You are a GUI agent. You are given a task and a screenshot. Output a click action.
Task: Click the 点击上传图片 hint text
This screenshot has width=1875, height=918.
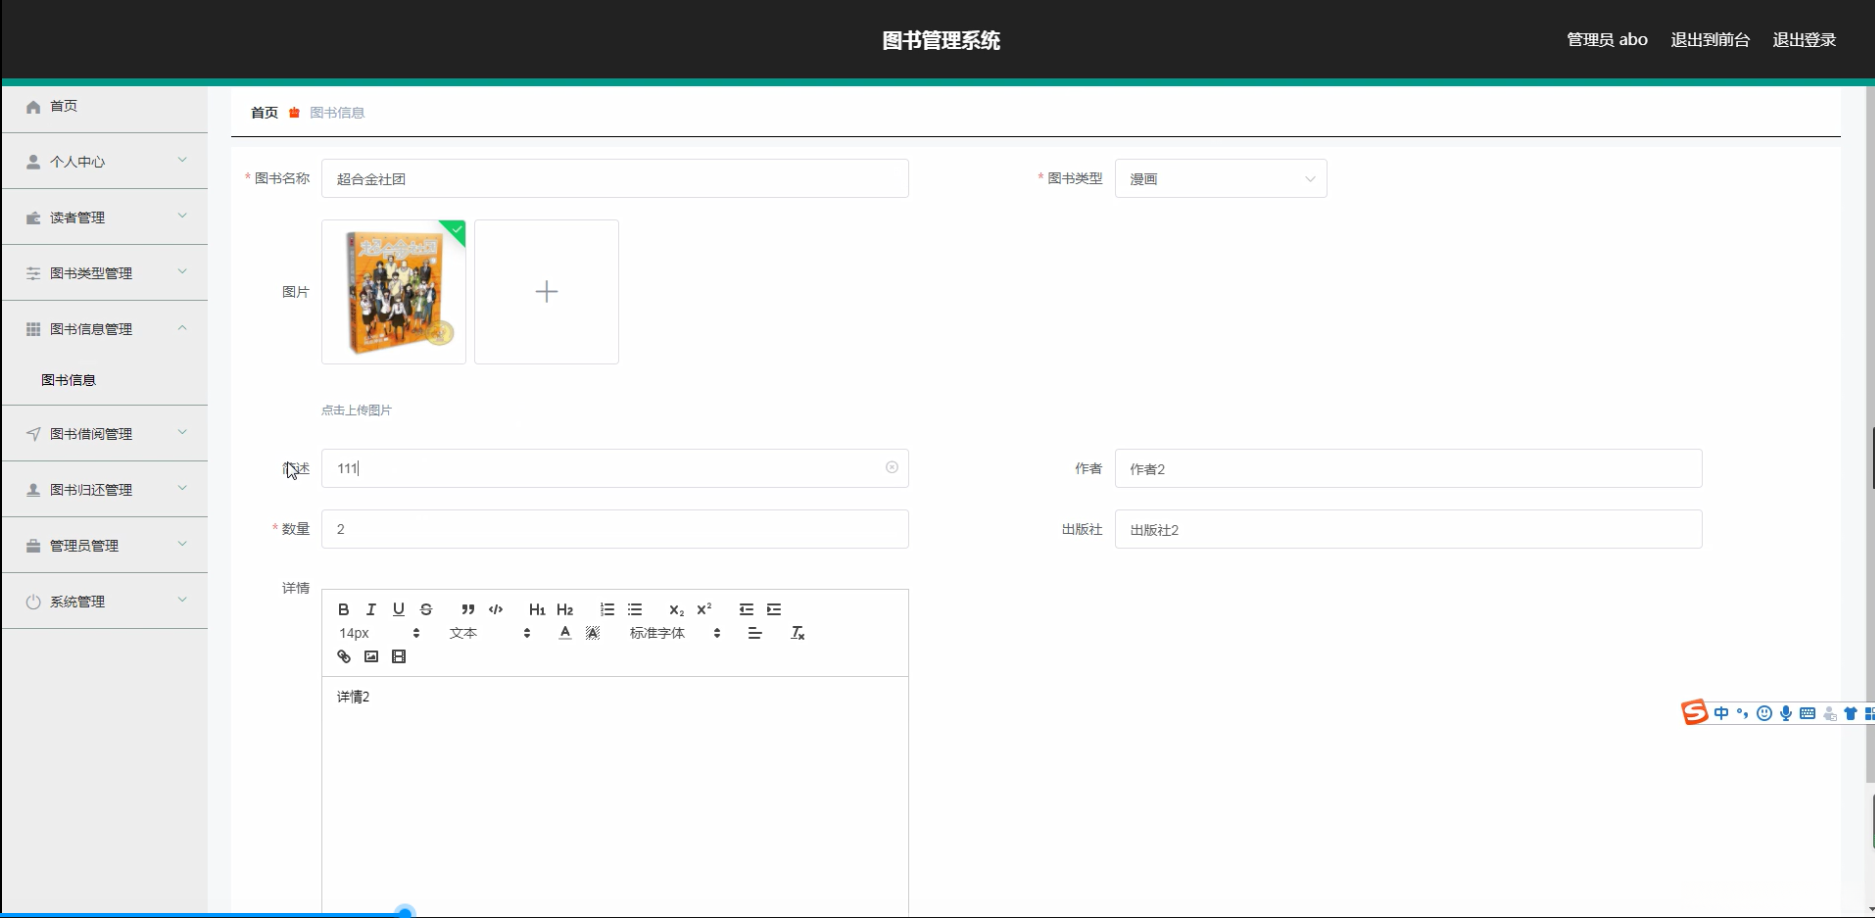[x=356, y=410]
